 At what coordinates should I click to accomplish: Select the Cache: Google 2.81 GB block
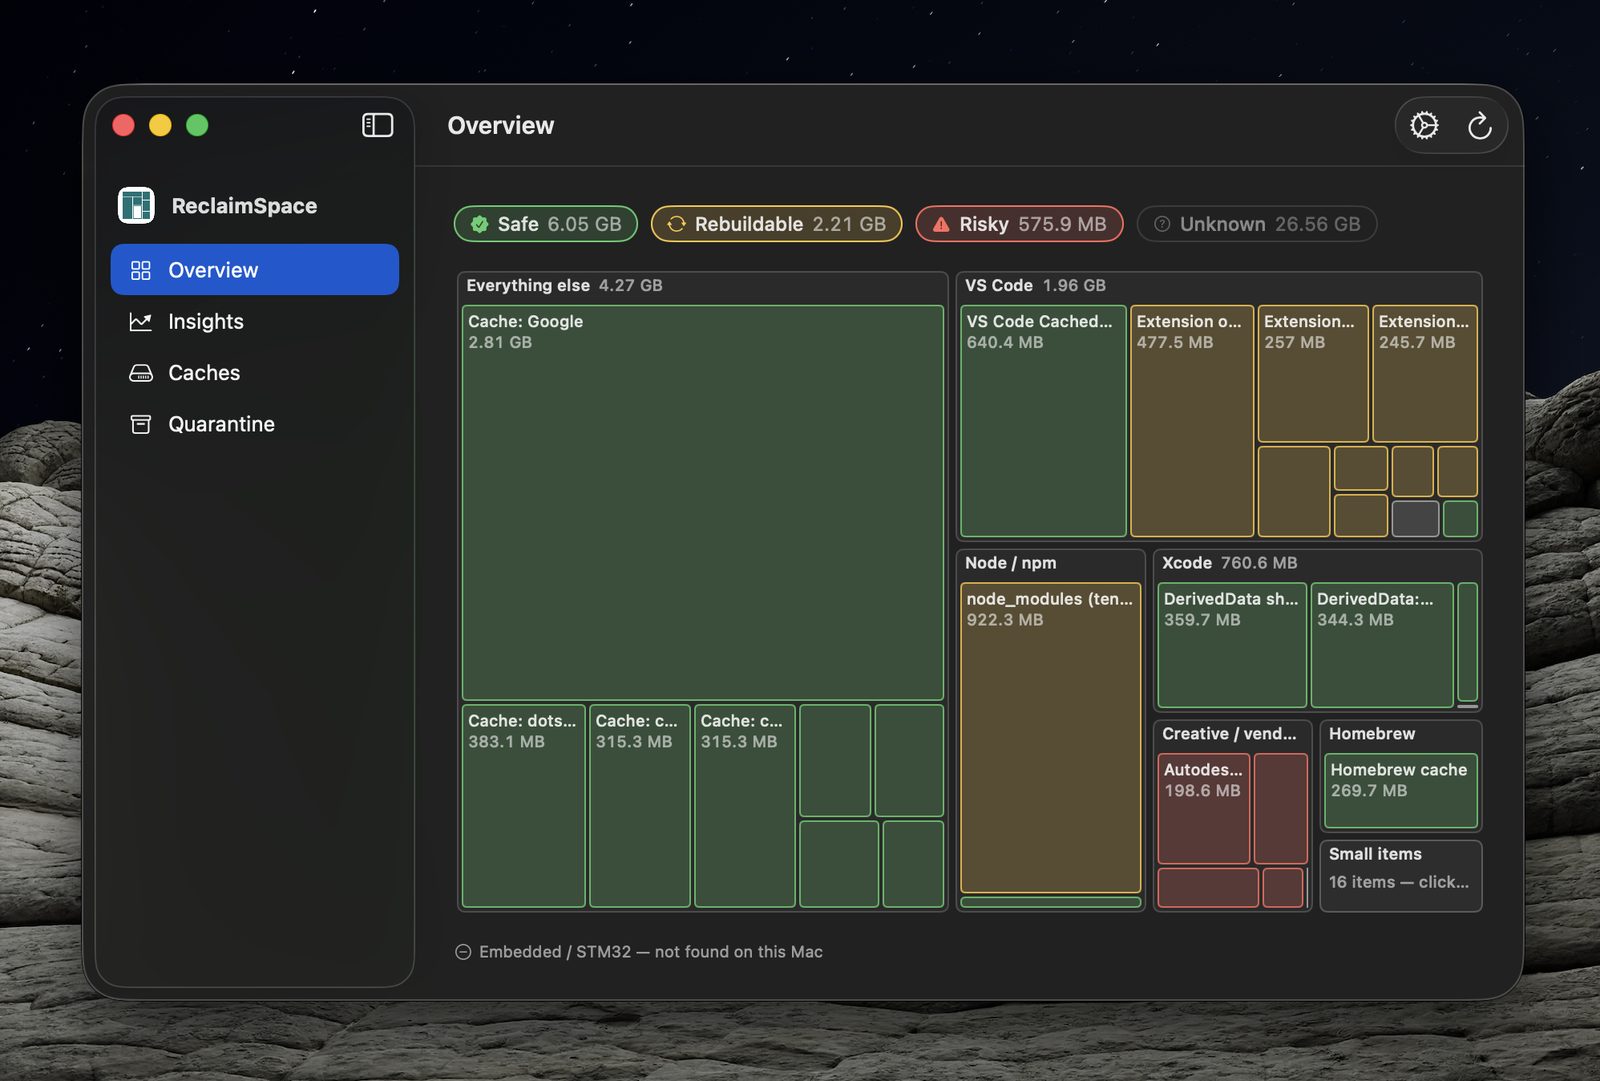tap(703, 503)
